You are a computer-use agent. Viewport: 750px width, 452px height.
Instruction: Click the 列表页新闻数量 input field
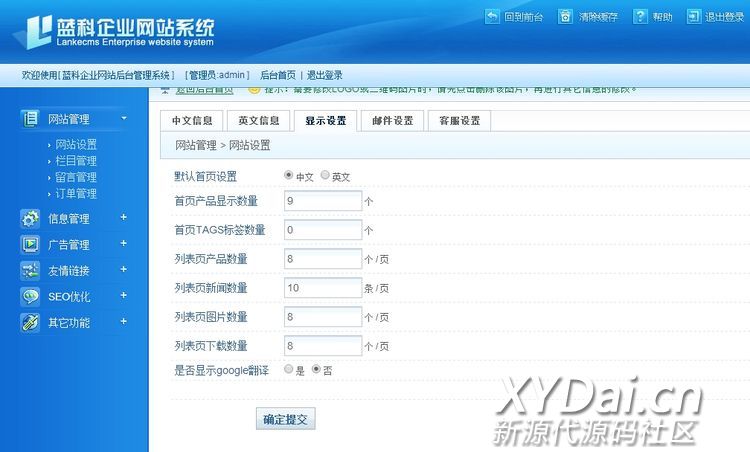pyautogui.click(x=323, y=288)
